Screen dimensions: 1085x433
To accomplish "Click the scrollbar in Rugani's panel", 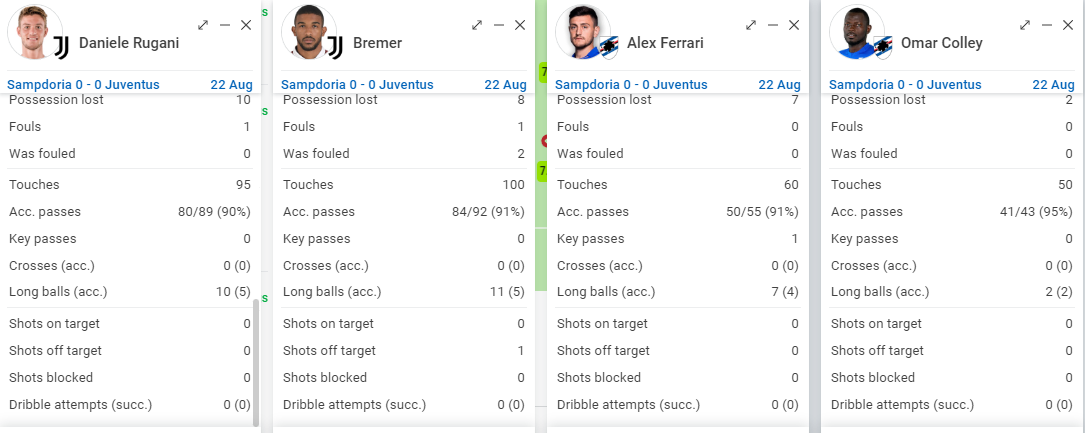I will pyautogui.click(x=255, y=360).
